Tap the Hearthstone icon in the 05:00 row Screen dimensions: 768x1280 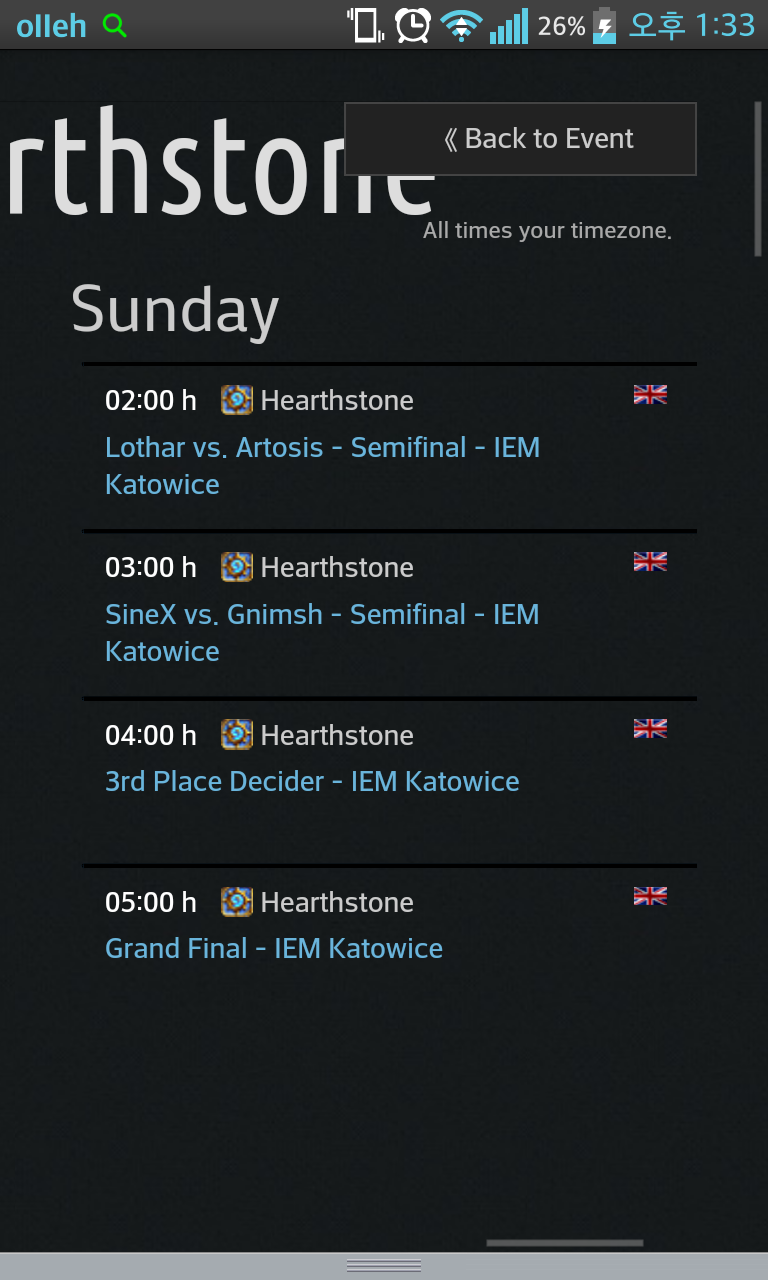point(237,902)
